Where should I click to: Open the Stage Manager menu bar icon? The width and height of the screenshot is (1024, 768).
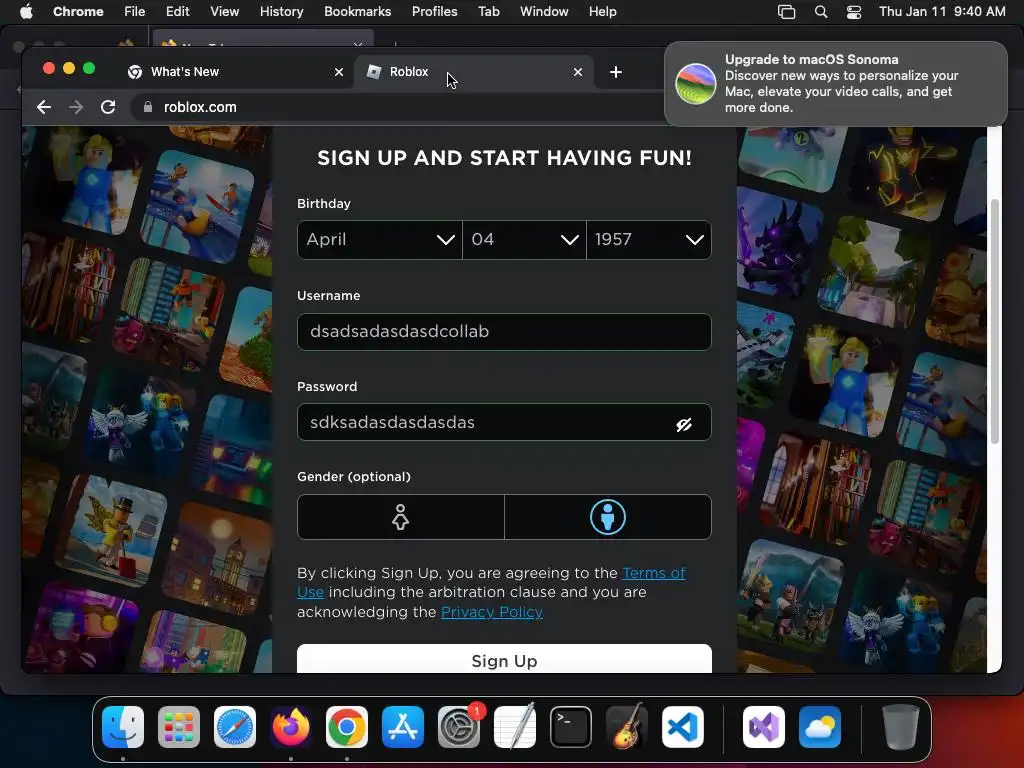786,12
